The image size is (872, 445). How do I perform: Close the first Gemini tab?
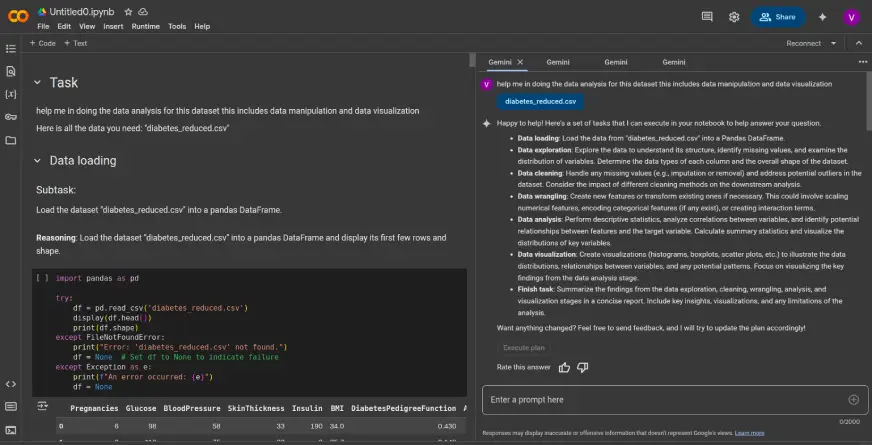coord(520,62)
